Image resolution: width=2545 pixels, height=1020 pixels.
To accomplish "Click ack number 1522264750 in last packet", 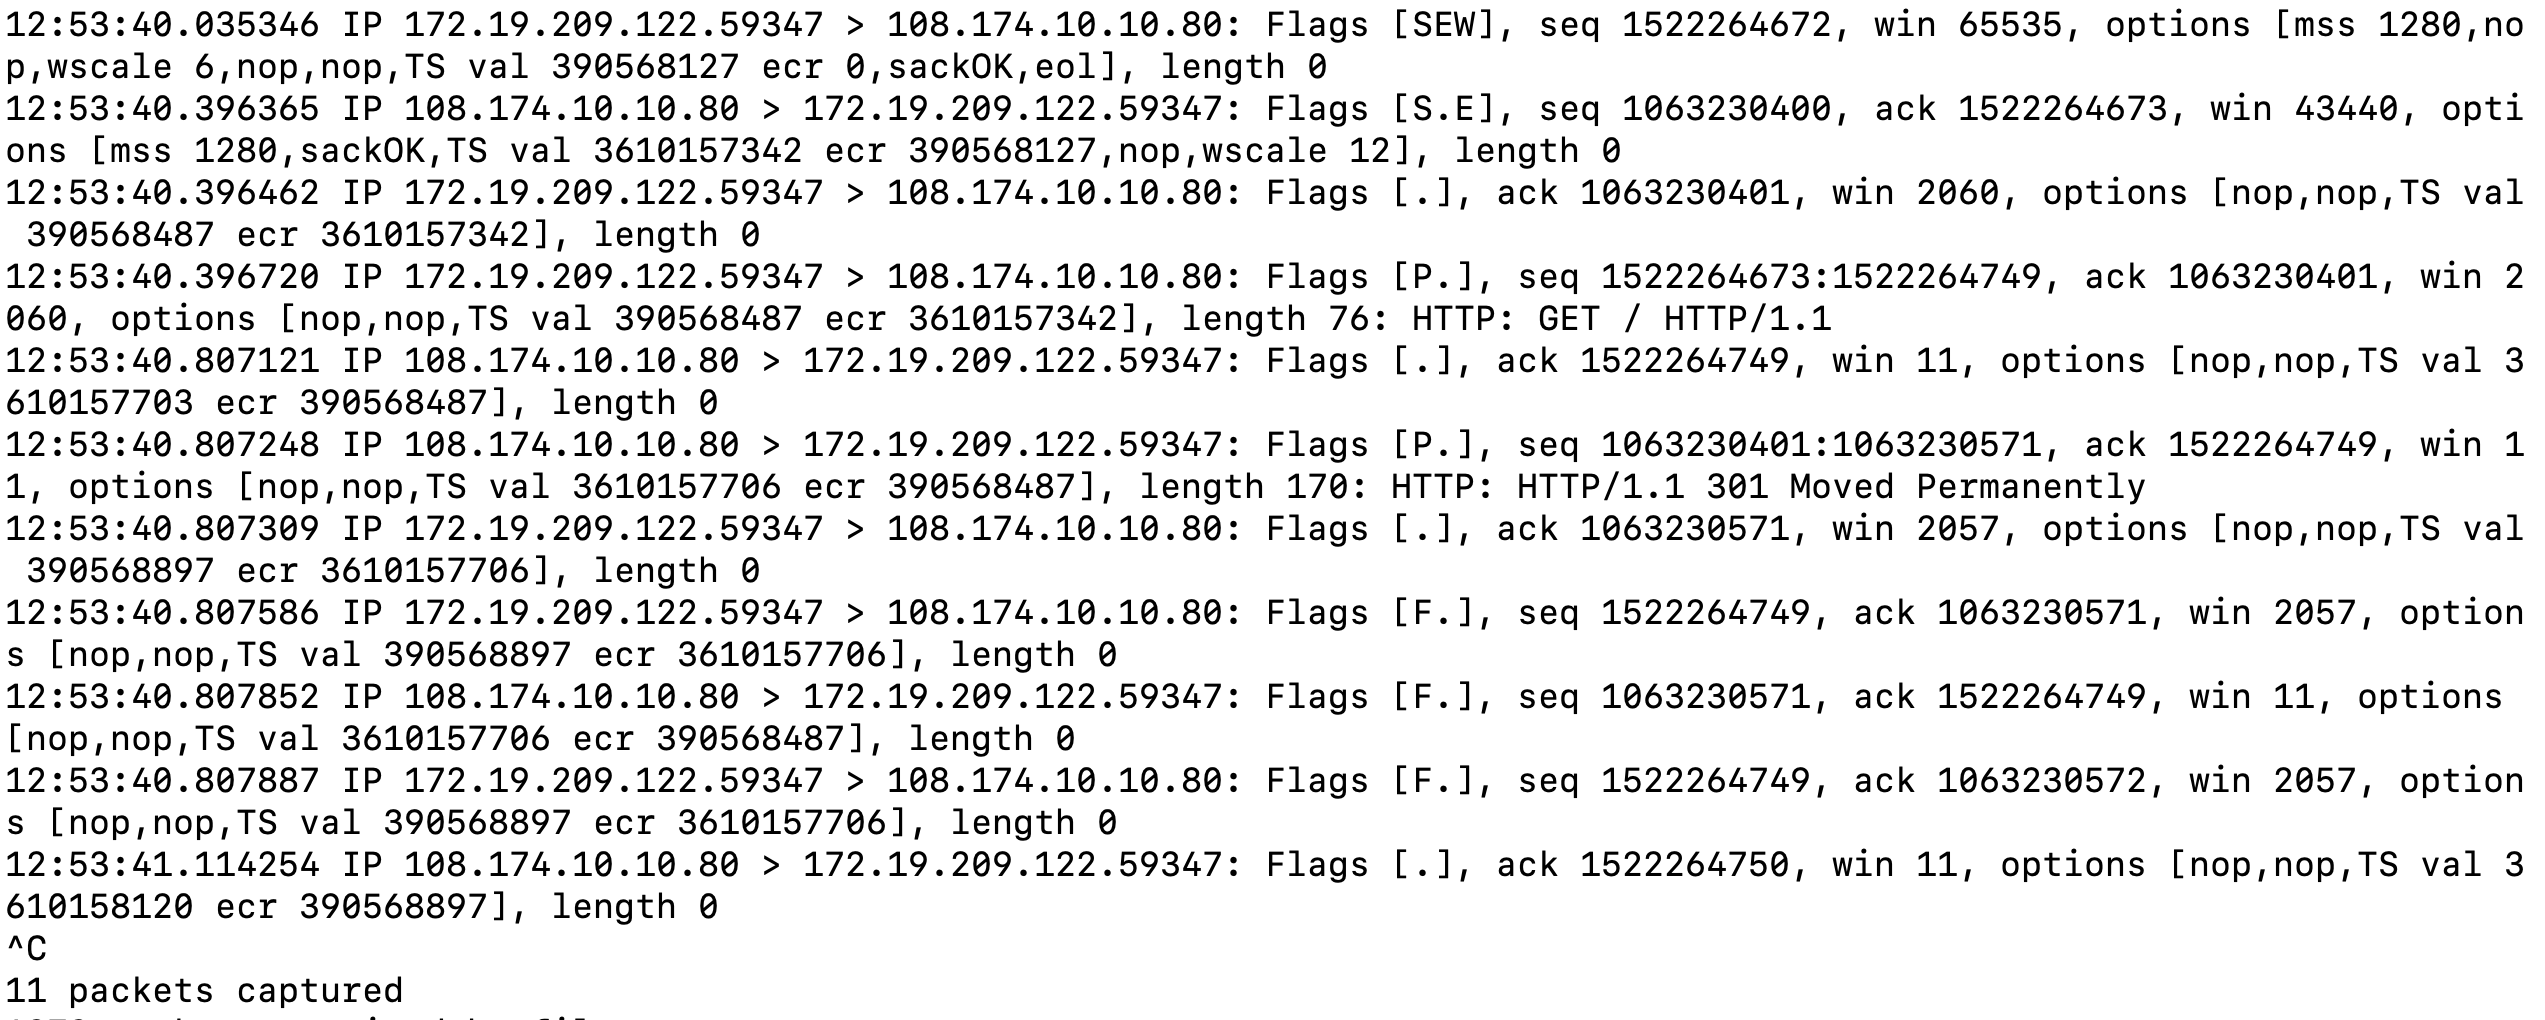I will point(1684,865).
